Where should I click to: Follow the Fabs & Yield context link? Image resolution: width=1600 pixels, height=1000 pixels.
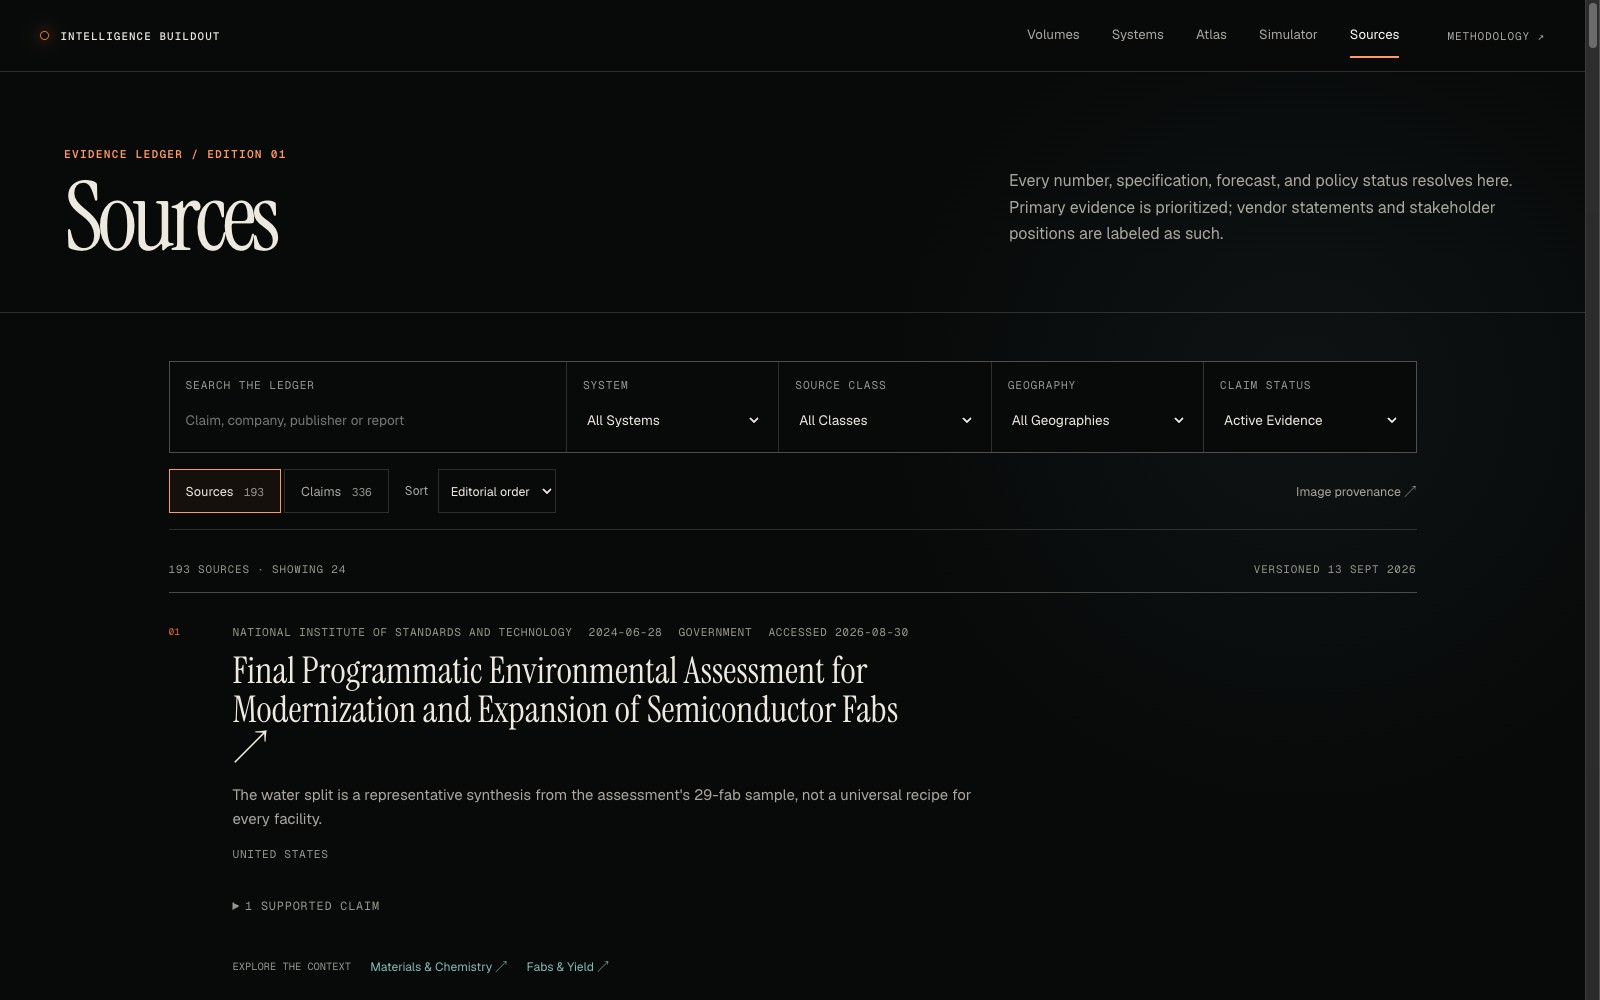tap(568, 967)
